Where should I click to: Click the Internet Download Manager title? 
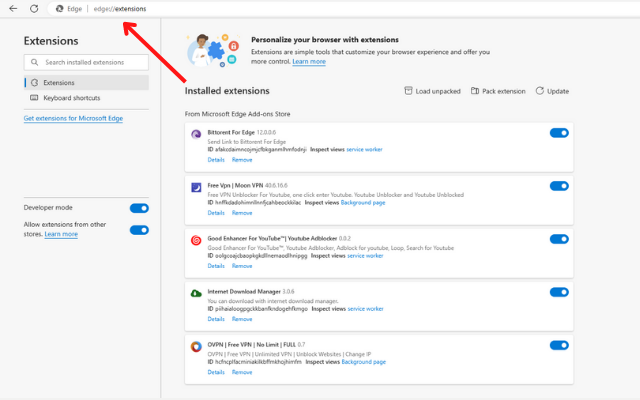244,291
